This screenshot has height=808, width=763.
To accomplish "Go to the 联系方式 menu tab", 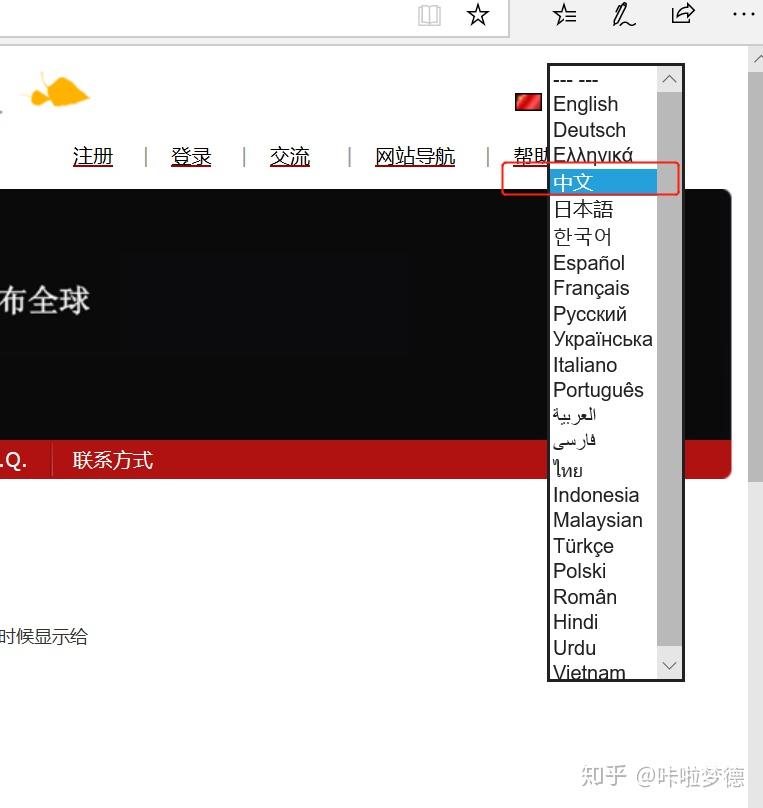I will pos(113,460).
